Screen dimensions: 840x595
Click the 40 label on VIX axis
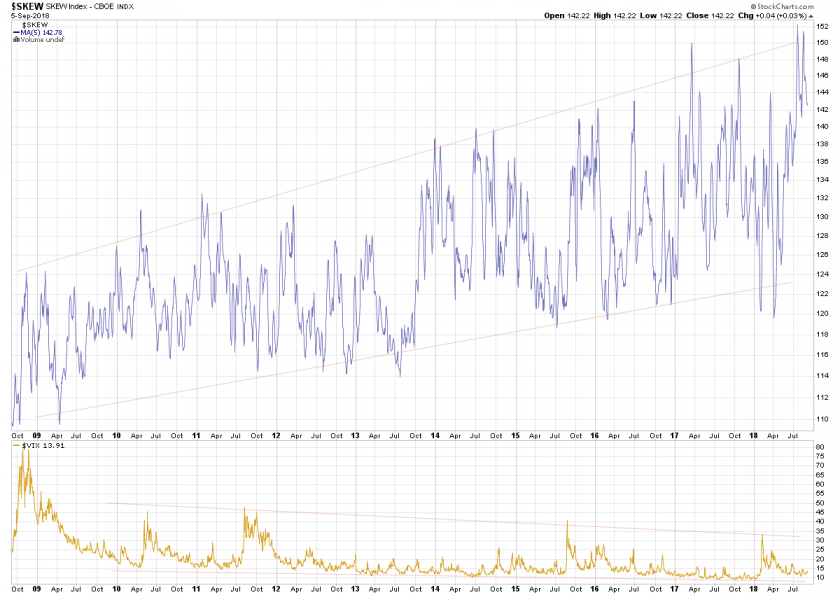(x=820, y=521)
